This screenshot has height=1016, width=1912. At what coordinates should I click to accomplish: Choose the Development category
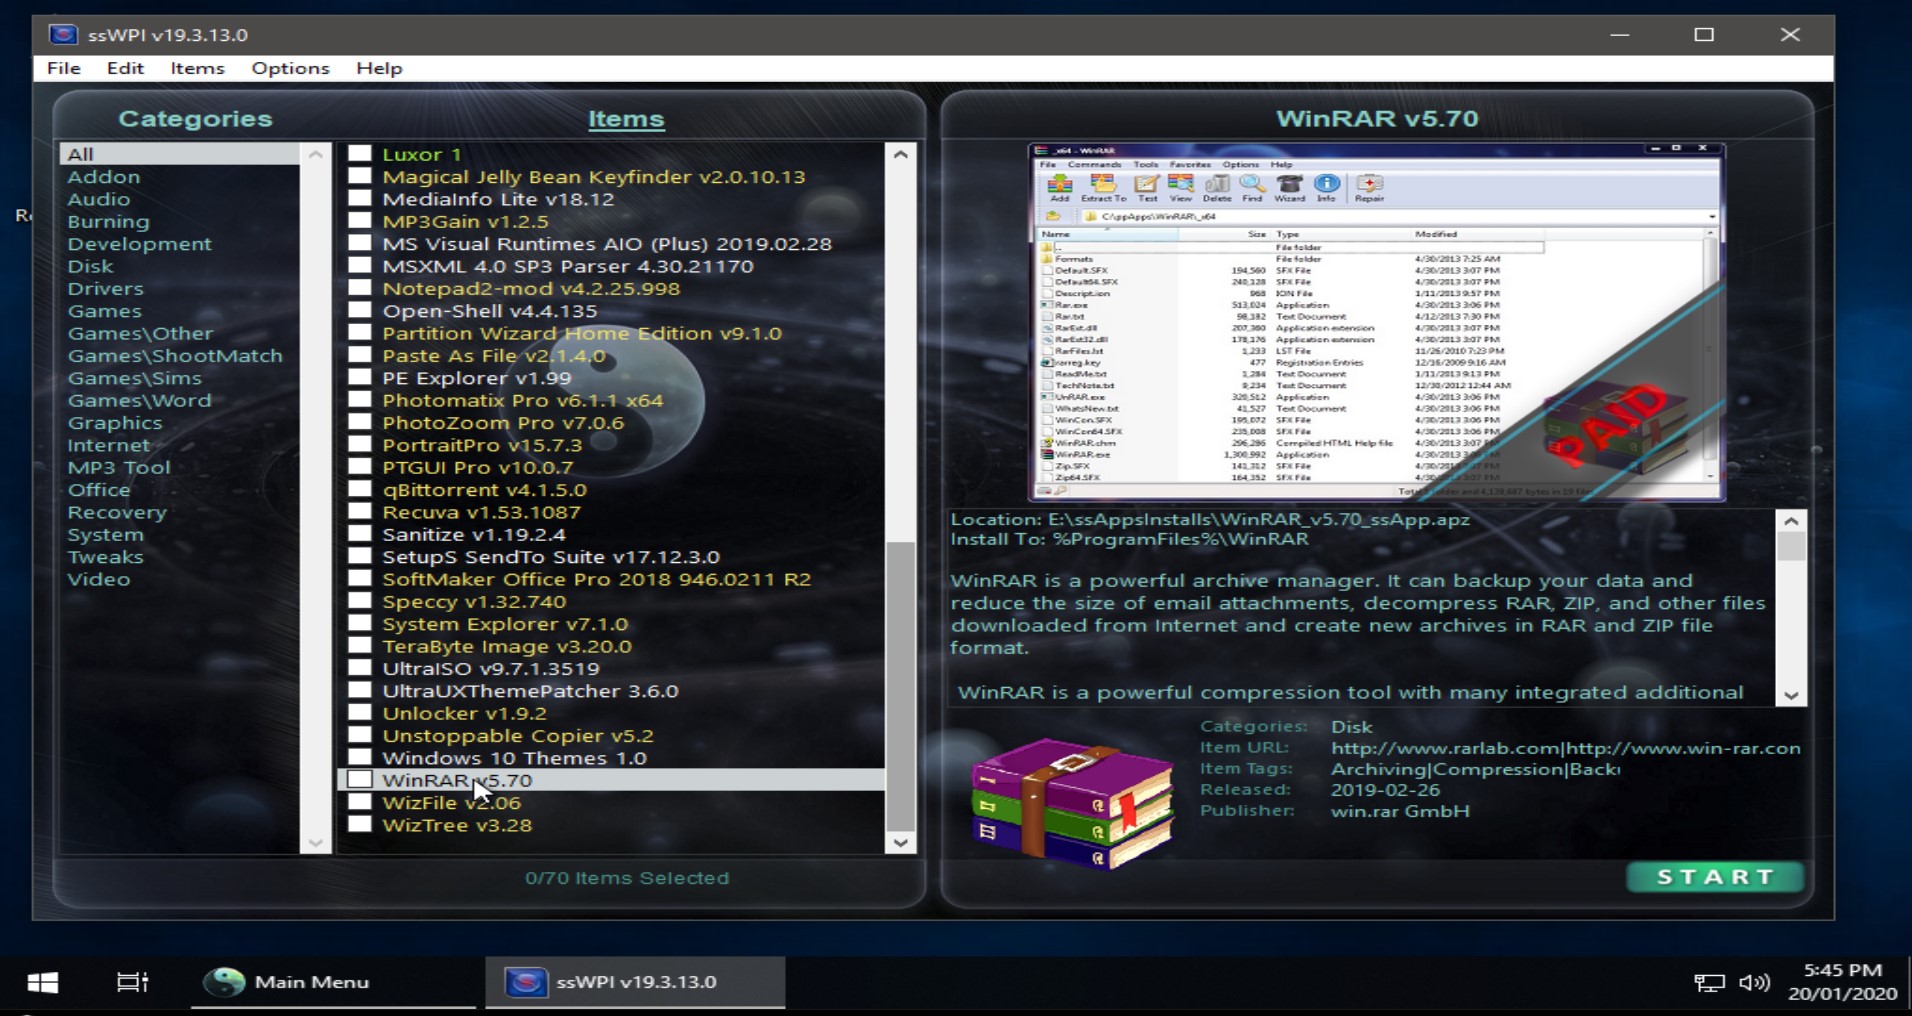coord(139,244)
